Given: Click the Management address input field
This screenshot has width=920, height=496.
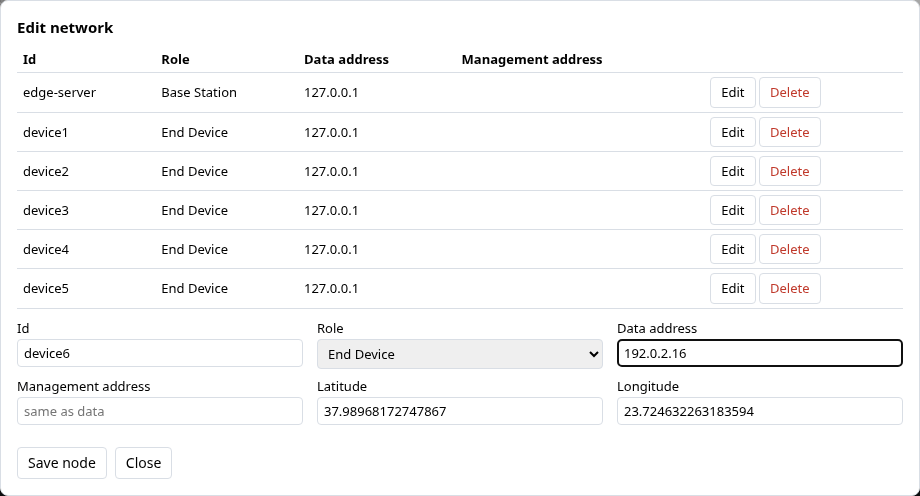Looking at the screenshot, I should 160,411.
